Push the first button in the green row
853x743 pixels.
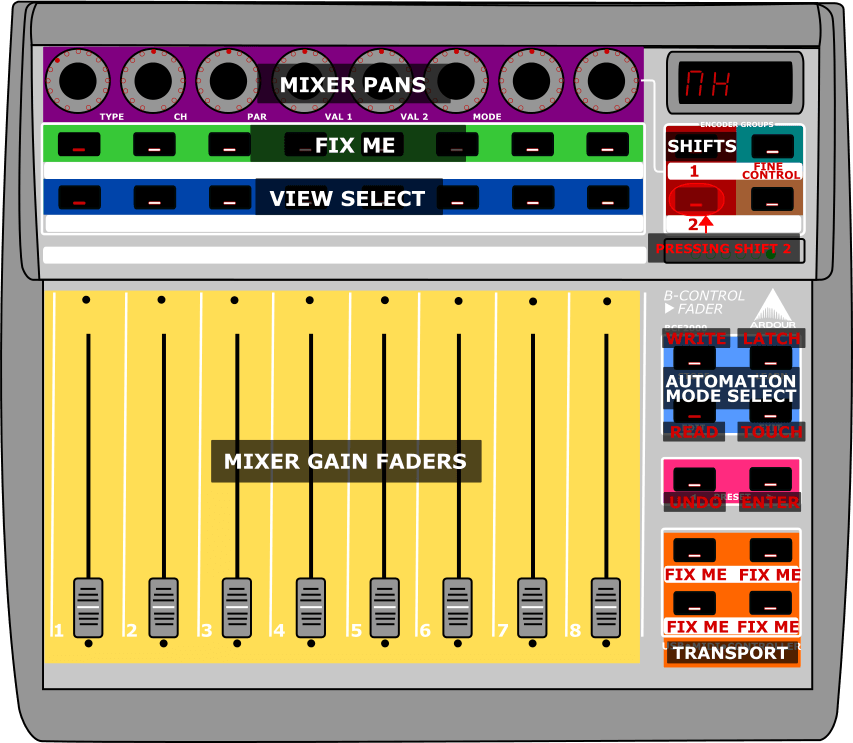79,144
